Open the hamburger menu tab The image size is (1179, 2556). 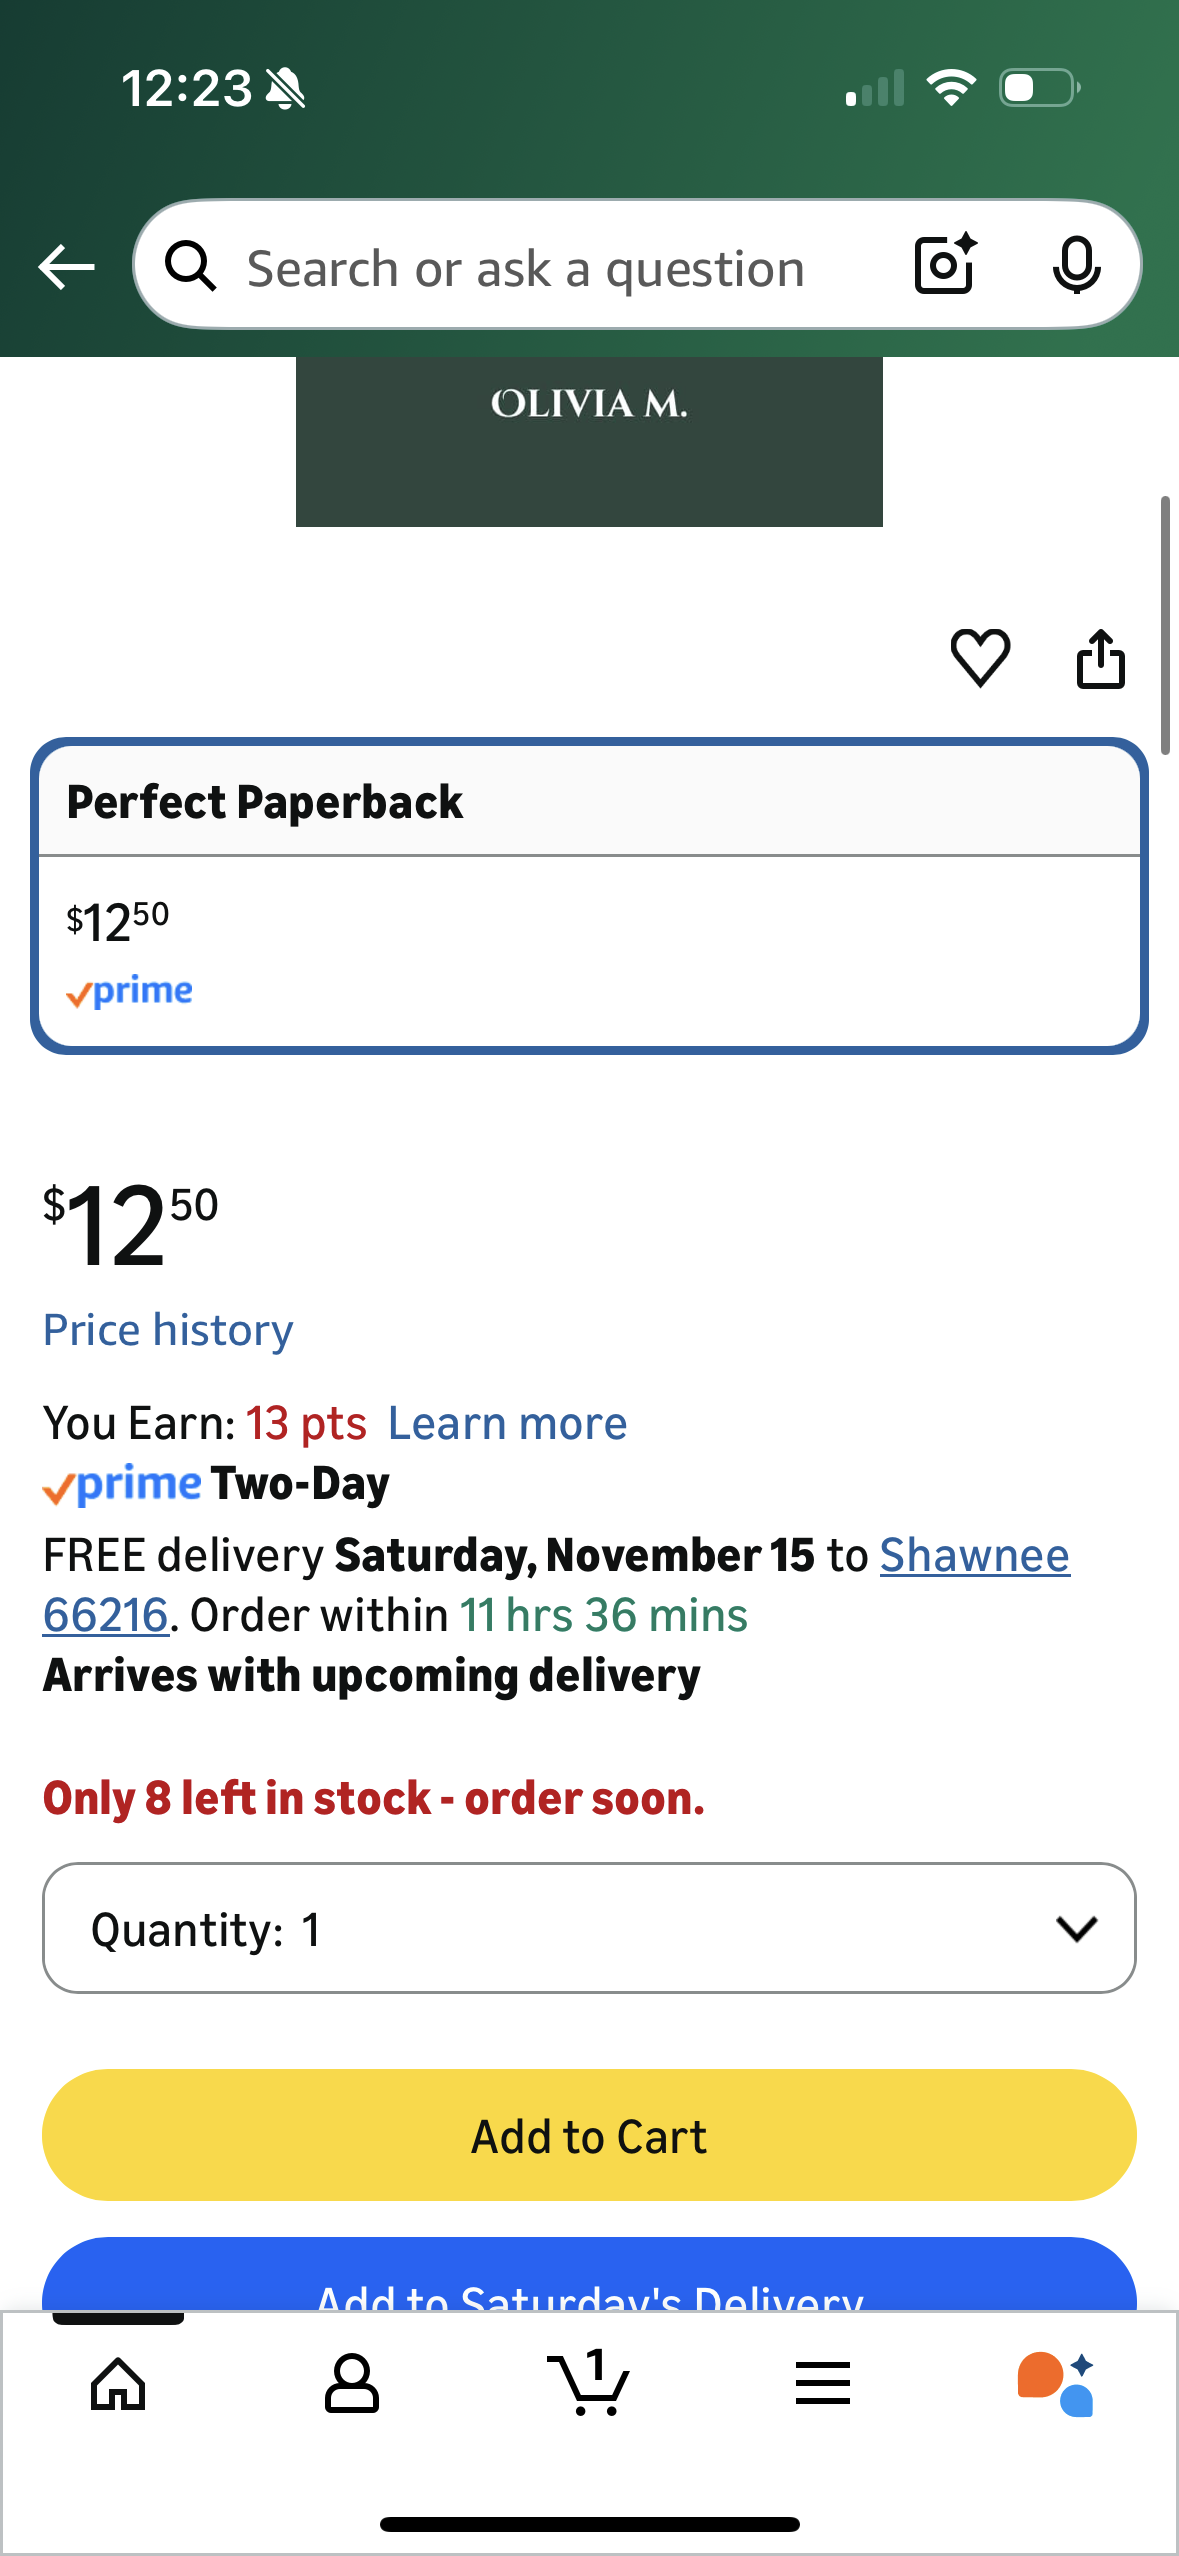tap(823, 2384)
